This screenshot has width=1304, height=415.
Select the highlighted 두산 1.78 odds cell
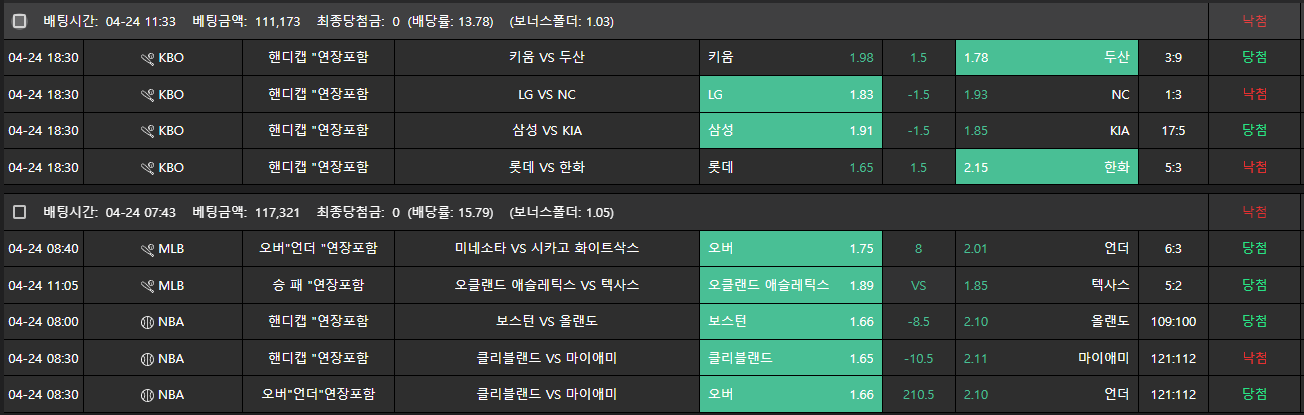1046,58
